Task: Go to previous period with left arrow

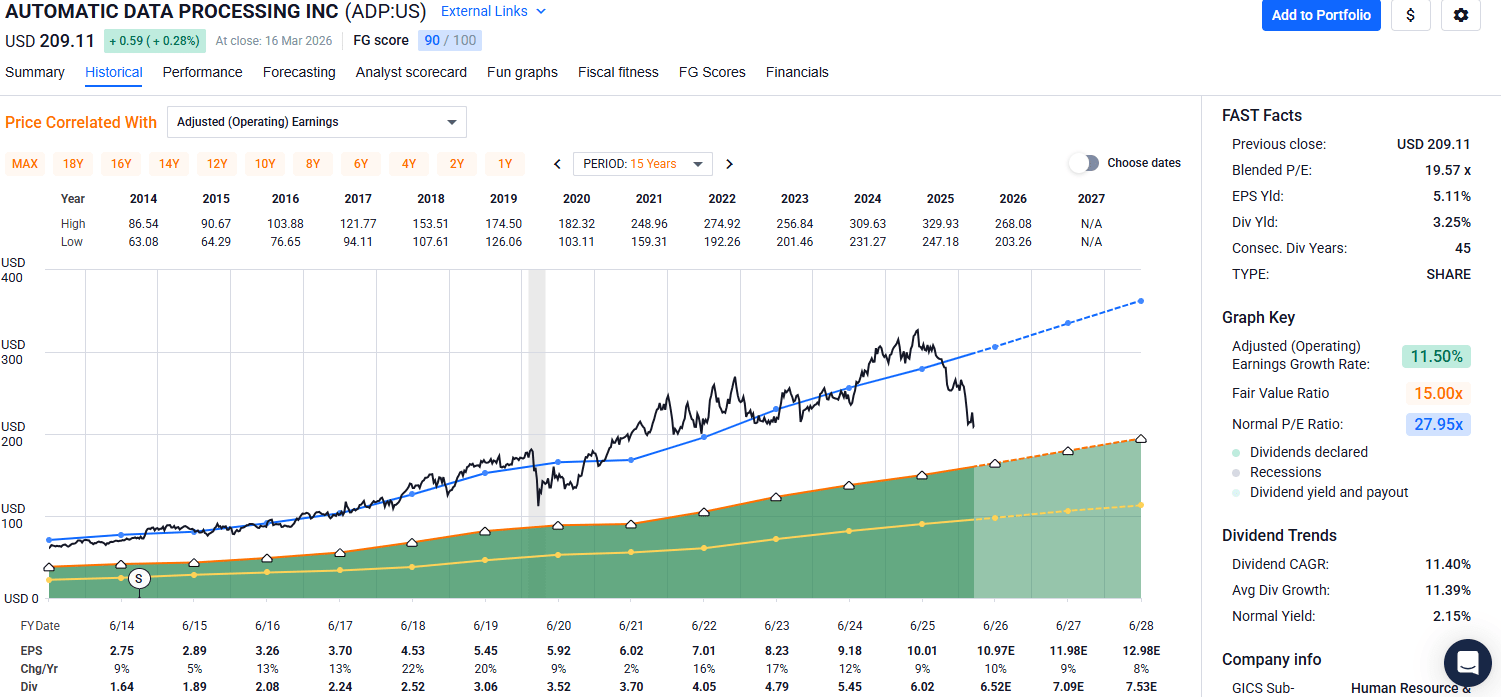Action: (x=558, y=164)
